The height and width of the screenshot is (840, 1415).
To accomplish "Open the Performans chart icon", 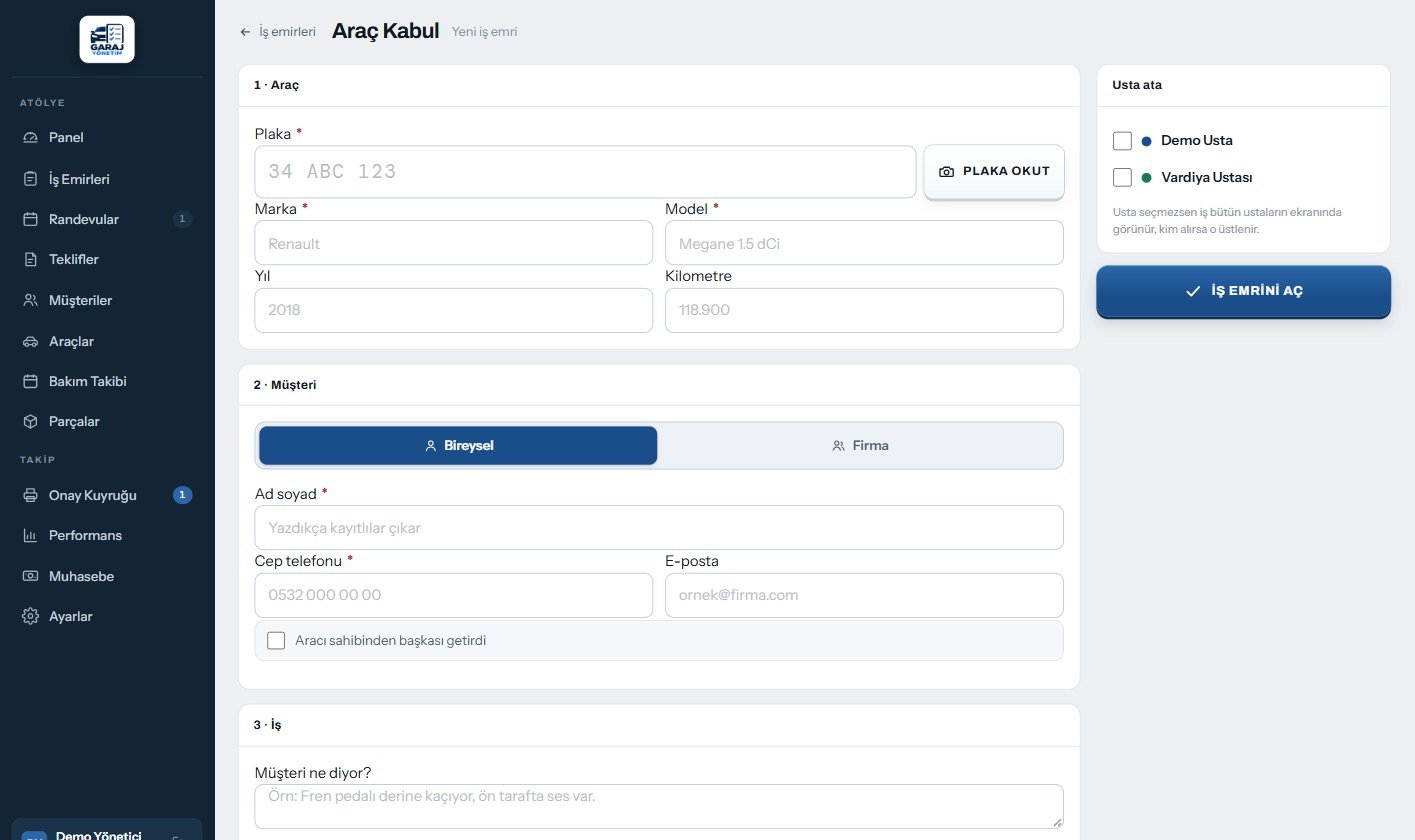I will point(30,536).
